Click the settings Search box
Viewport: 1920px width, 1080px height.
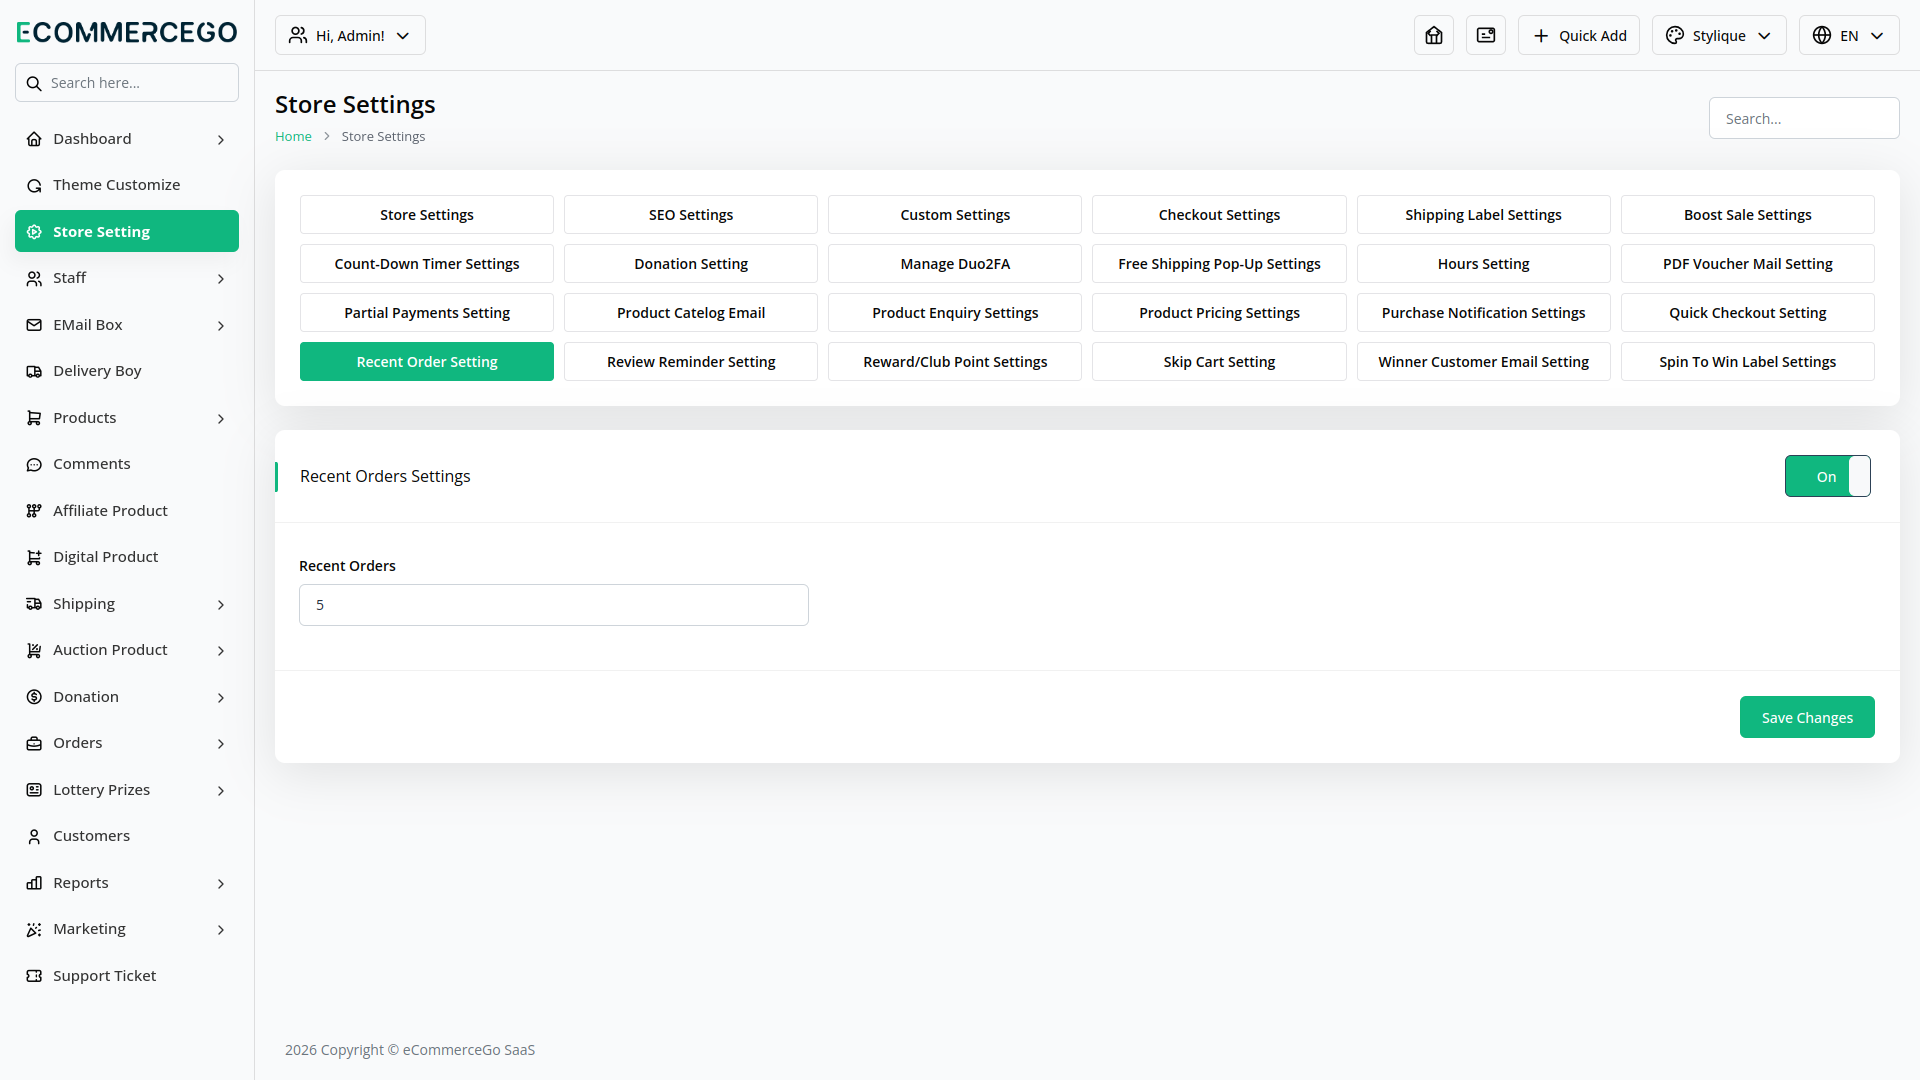coord(1804,118)
